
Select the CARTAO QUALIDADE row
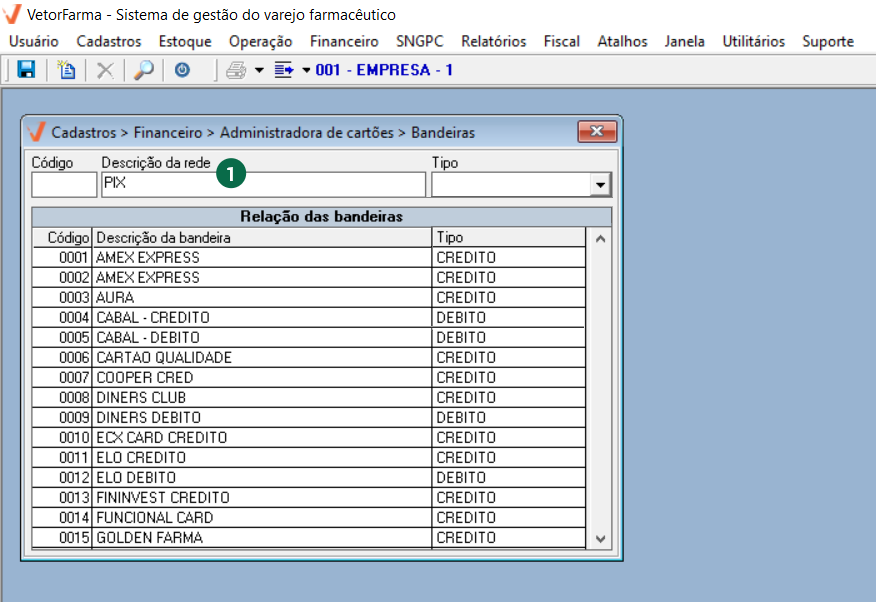(x=309, y=357)
